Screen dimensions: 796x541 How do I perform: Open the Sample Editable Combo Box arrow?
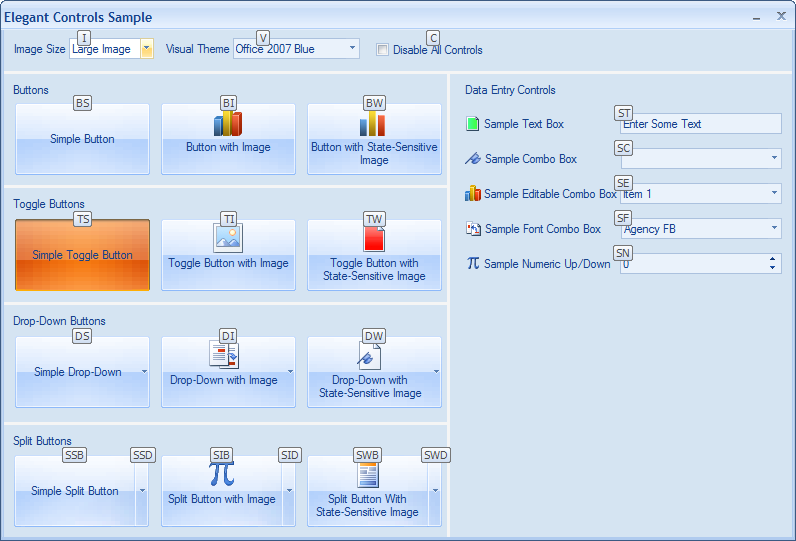pyautogui.click(x=774, y=193)
